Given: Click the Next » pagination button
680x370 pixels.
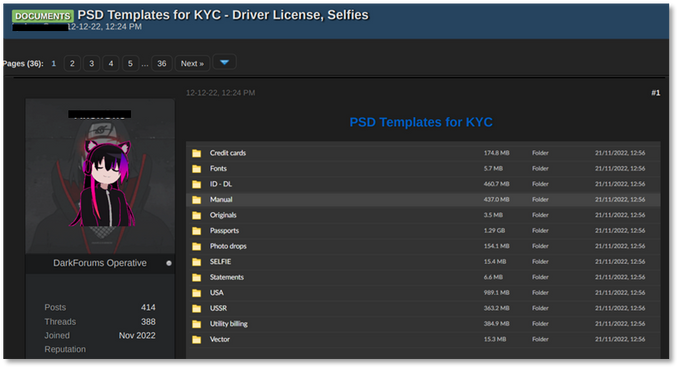Looking at the screenshot, I should pyautogui.click(x=192, y=64).
